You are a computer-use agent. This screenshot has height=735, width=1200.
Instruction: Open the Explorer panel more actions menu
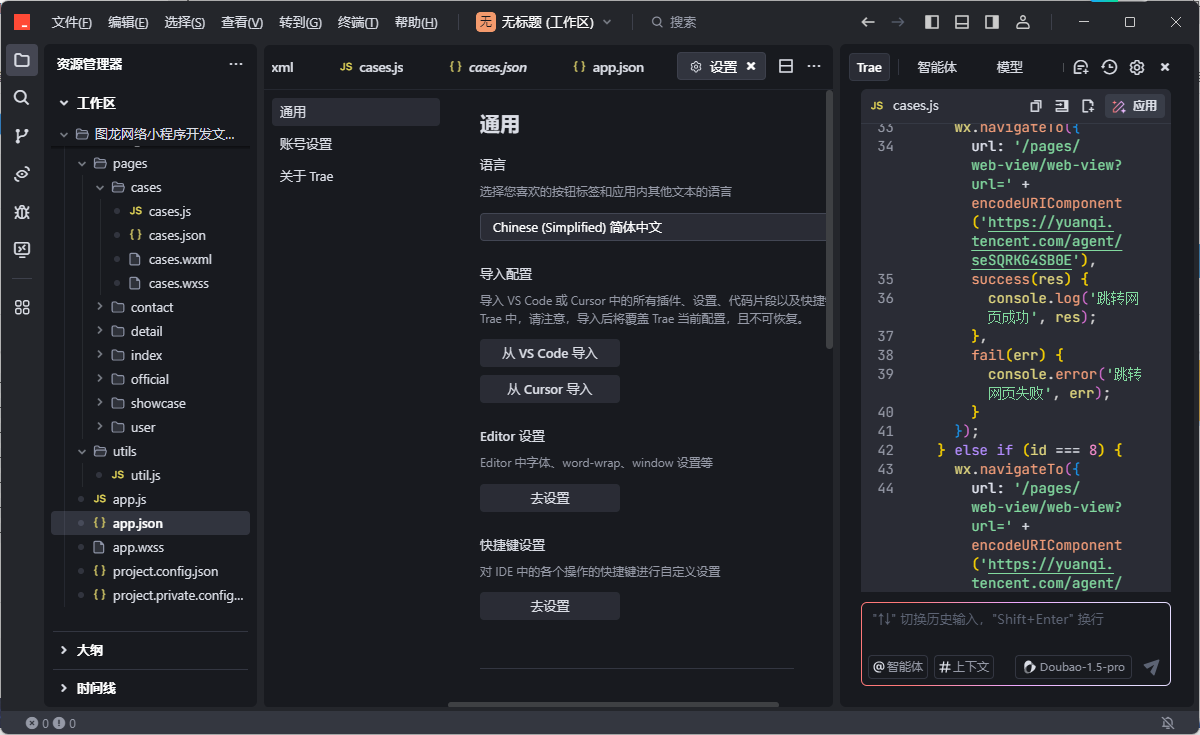[236, 64]
